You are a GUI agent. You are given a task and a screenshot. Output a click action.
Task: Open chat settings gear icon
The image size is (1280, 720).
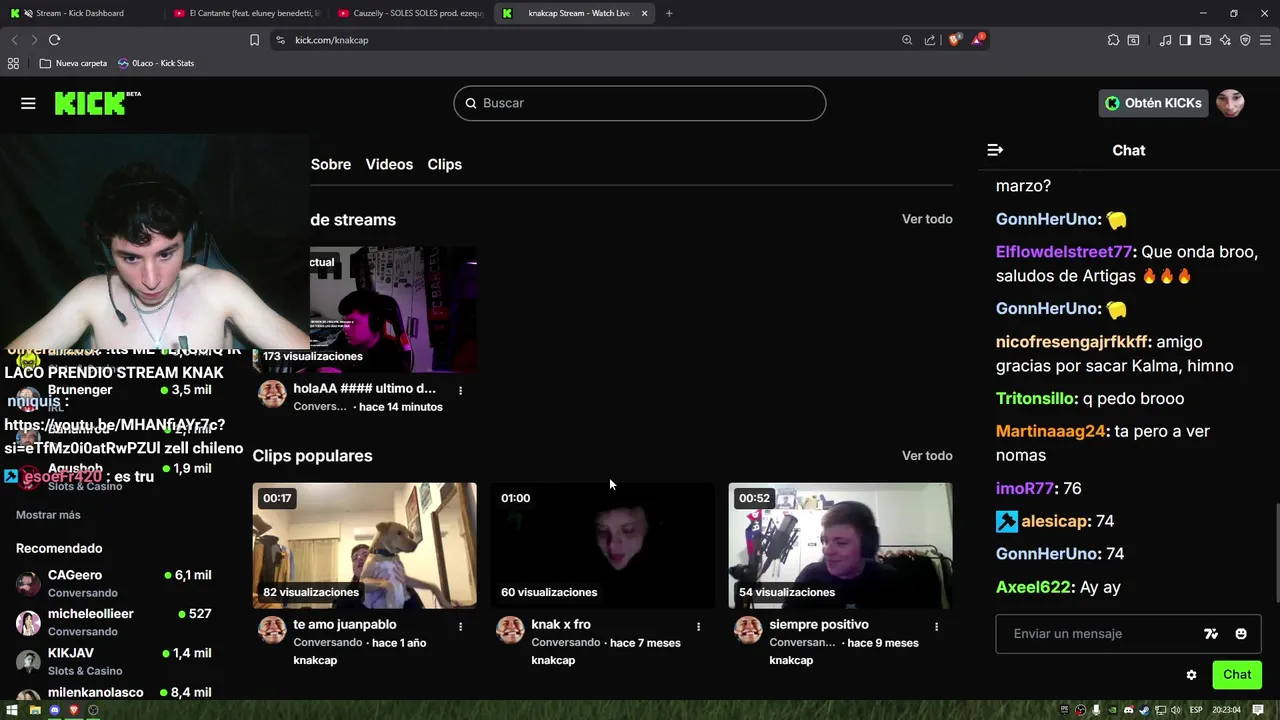[1191, 675]
